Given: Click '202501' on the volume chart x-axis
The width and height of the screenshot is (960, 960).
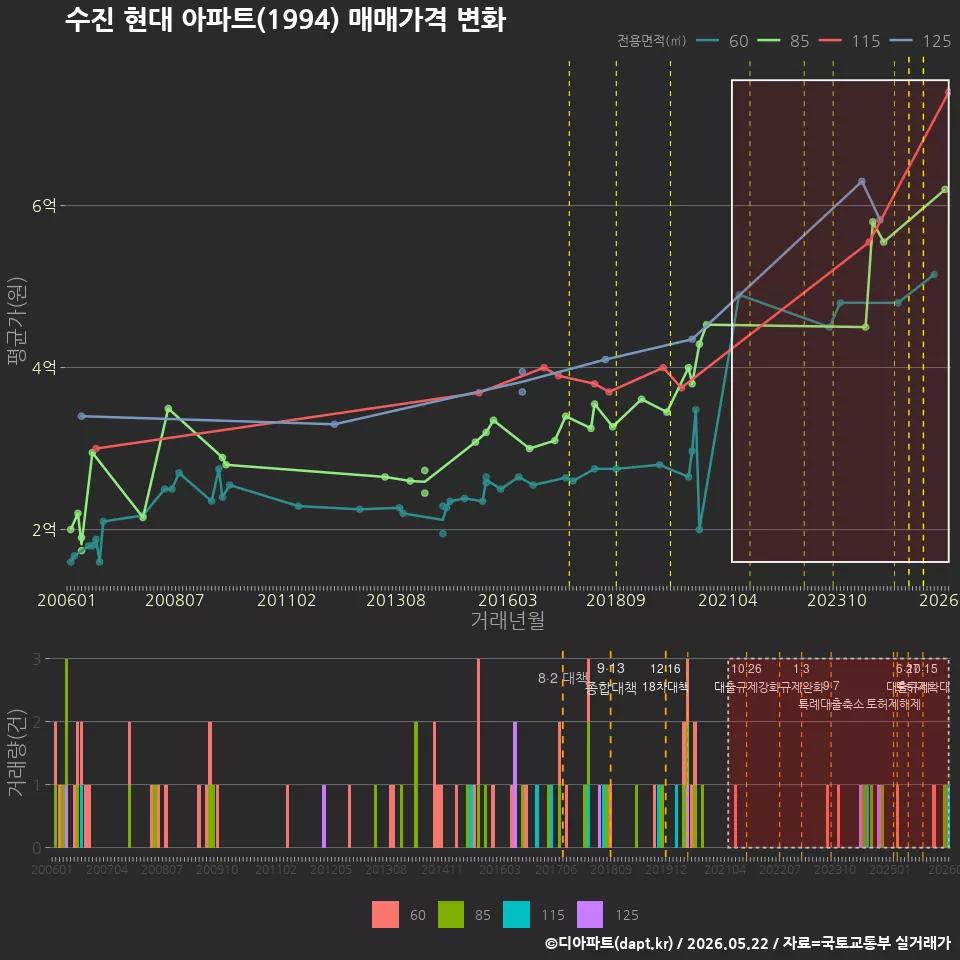Looking at the screenshot, I should 890,869.
